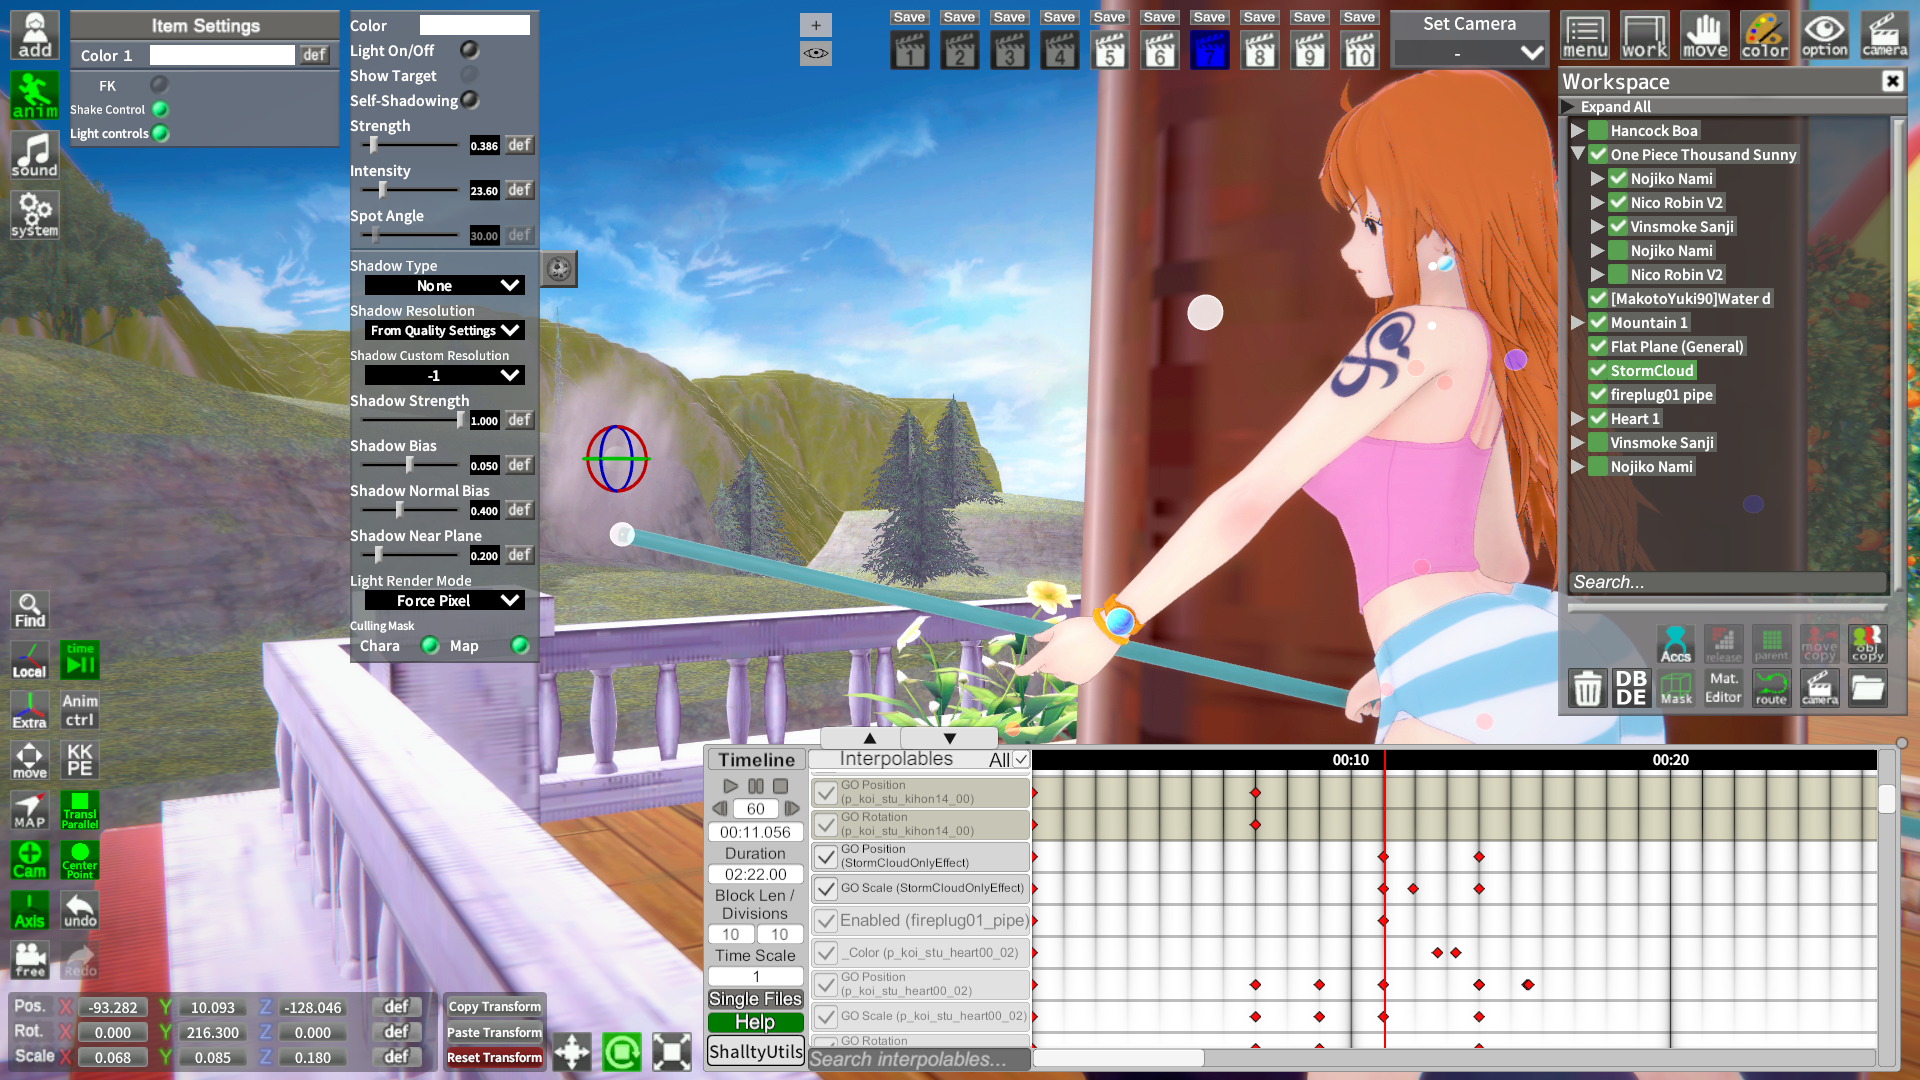Expand the Mountain 1 tree item
1920x1080 pixels.
click(1578, 322)
